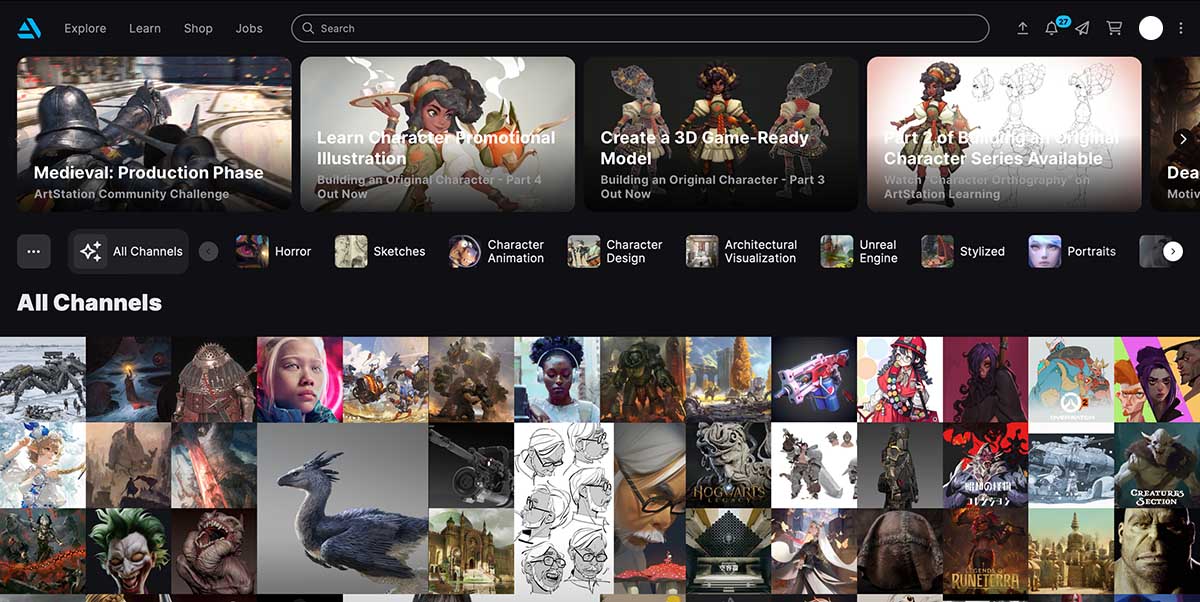Open the pink-lit white-haired portrait thumbnail
The height and width of the screenshot is (602, 1200).
click(x=300, y=379)
